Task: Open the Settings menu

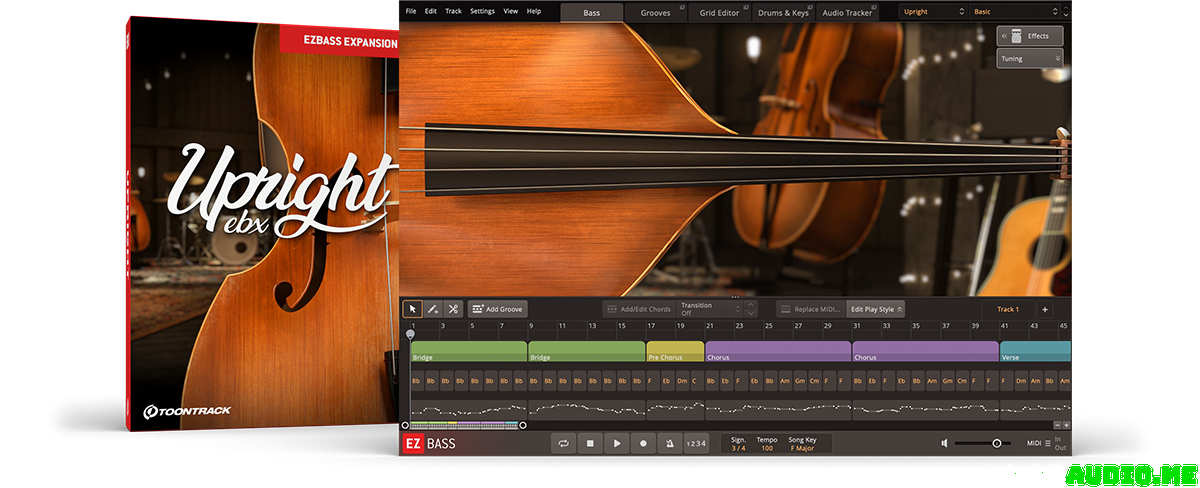Action: [x=482, y=11]
